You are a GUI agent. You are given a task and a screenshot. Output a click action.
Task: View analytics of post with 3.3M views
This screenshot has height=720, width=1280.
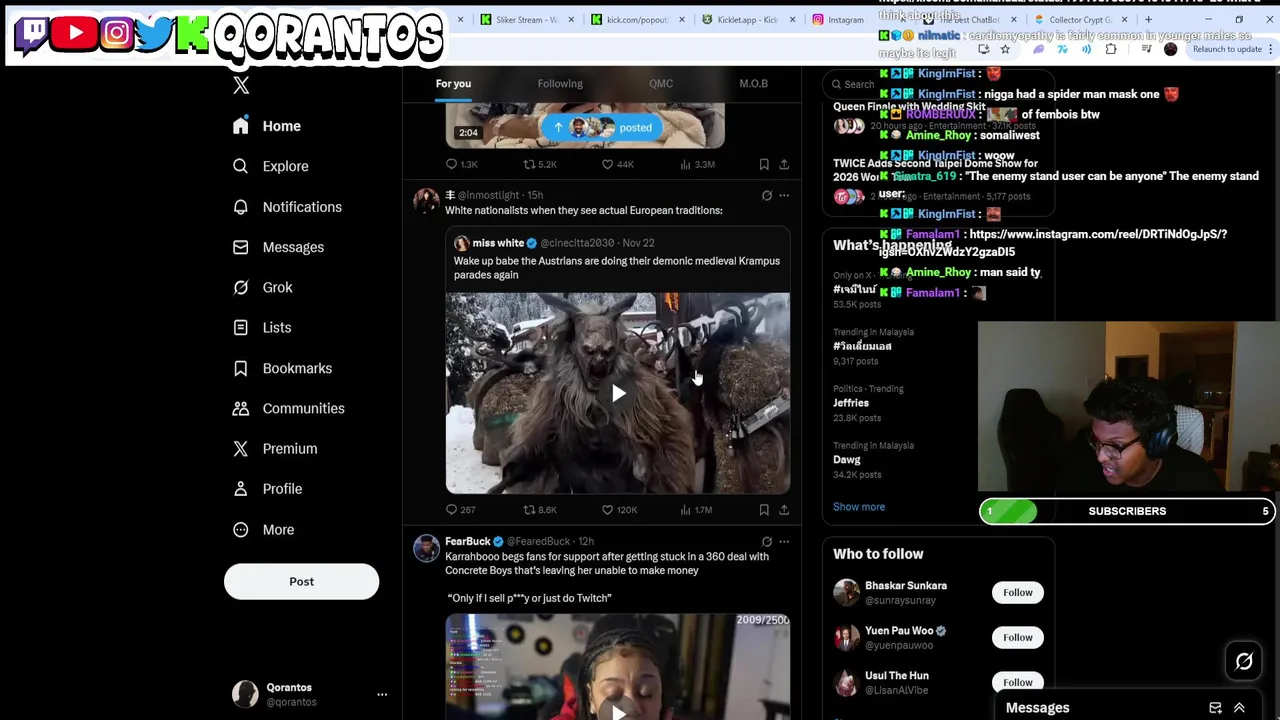pyautogui.click(x=697, y=164)
